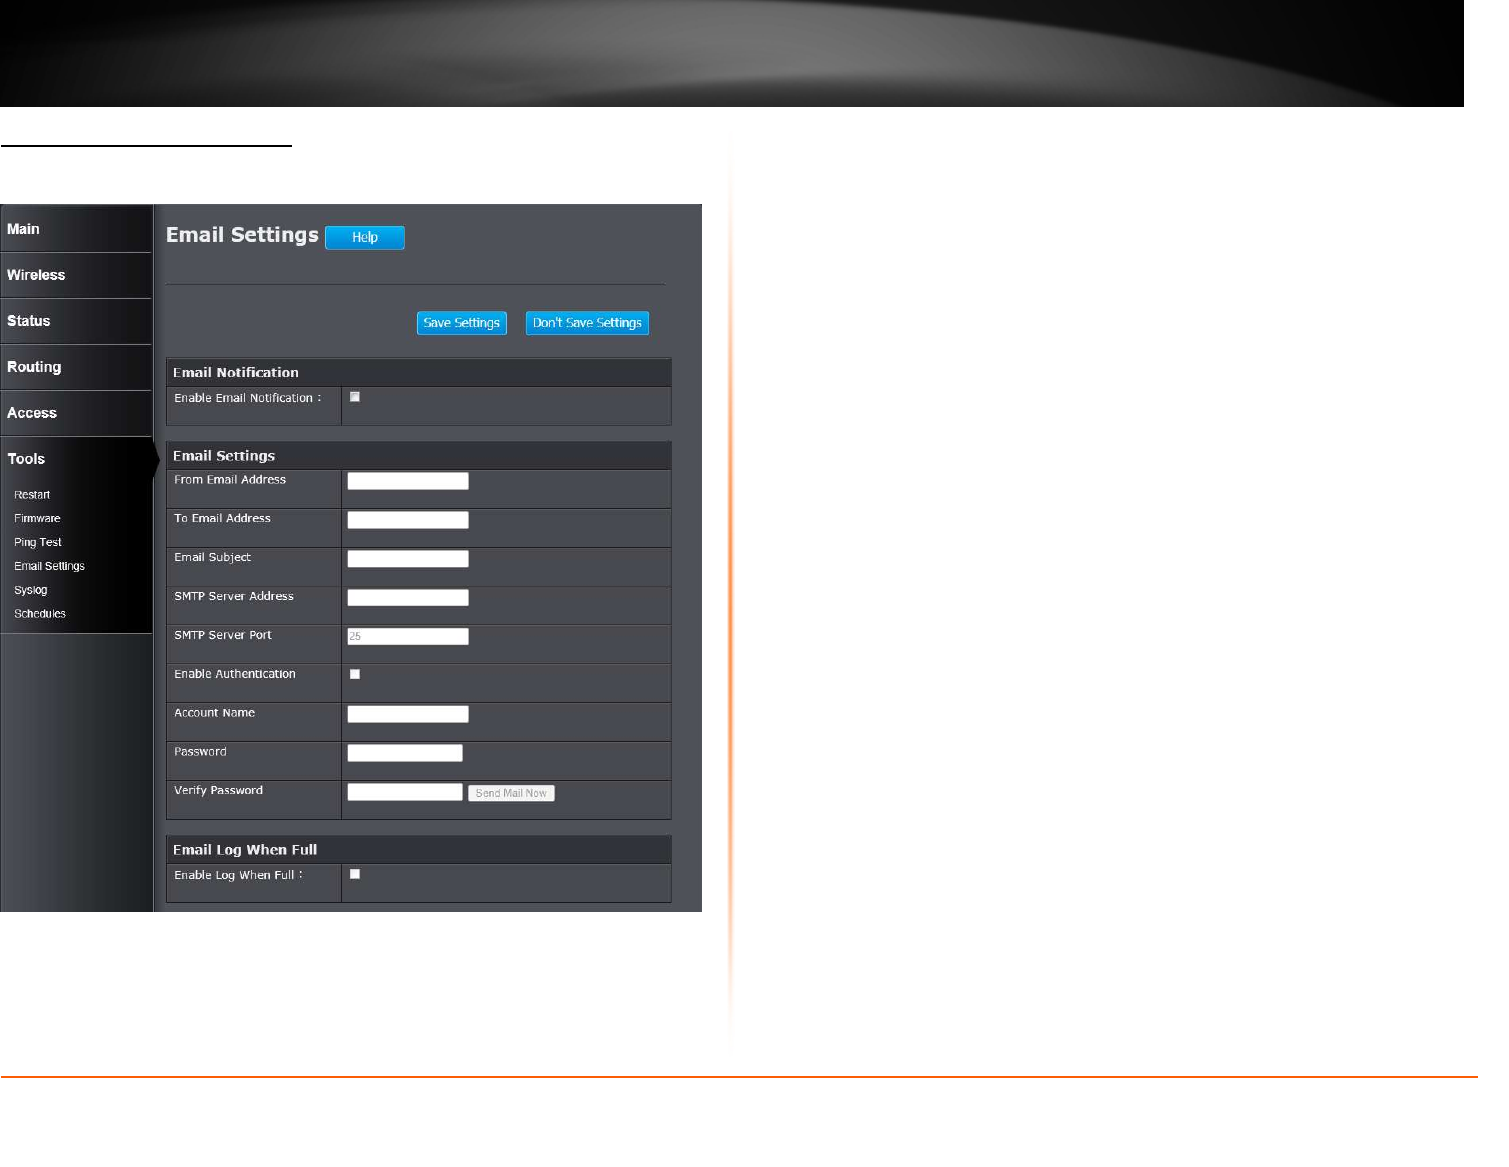Click the From Email Address field

(x=408, y=481)
